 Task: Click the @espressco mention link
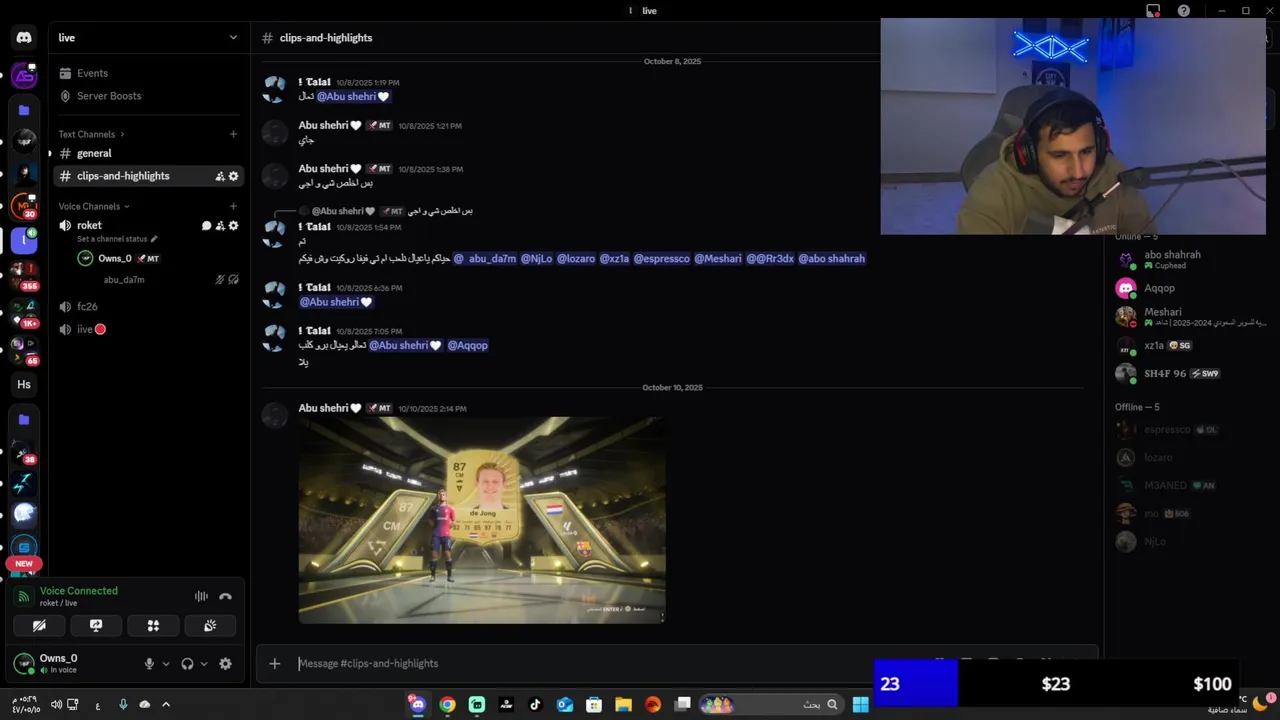click(x=661, y=258)
